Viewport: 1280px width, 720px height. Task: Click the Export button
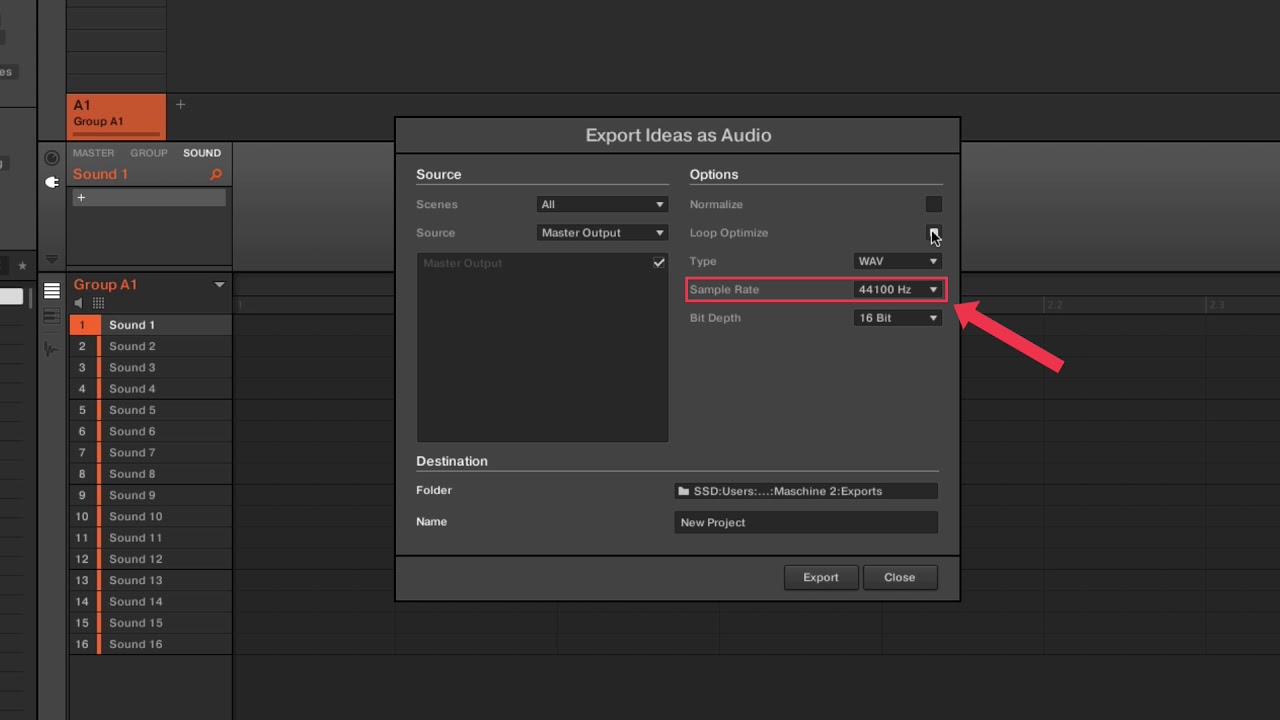[x=821, y=577]
